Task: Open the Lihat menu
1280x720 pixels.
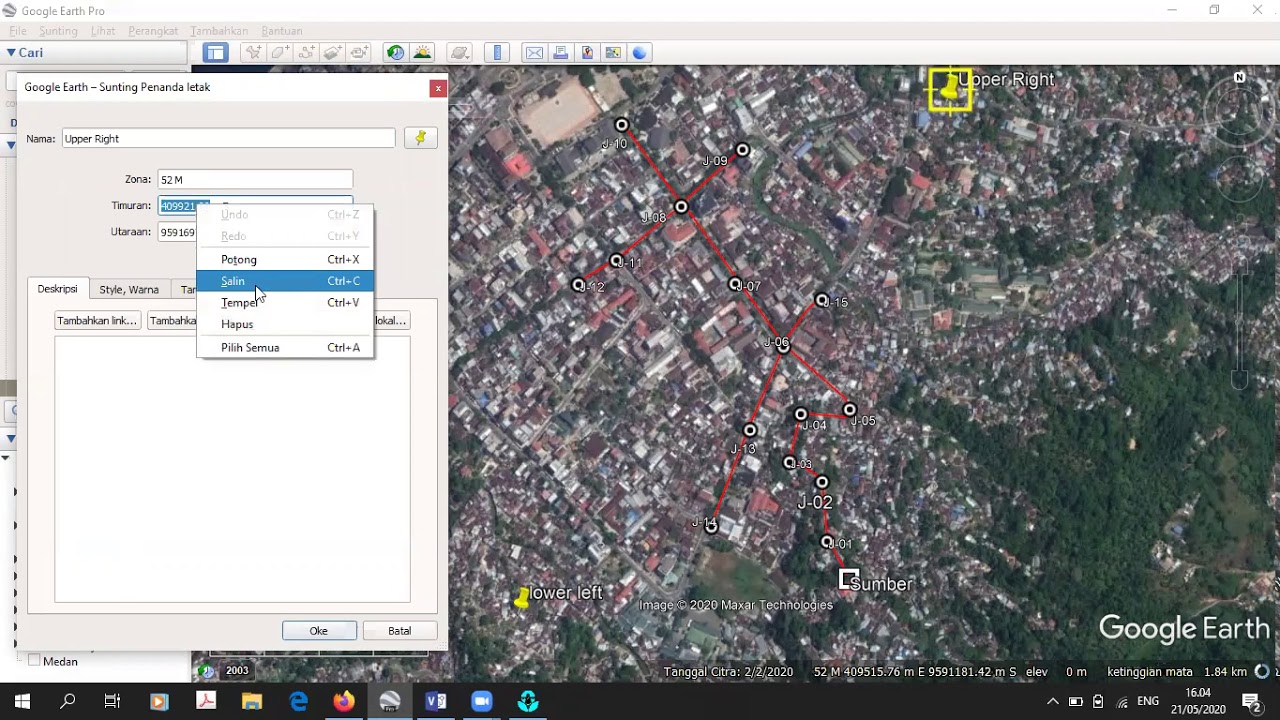Action: click(103, 31)
